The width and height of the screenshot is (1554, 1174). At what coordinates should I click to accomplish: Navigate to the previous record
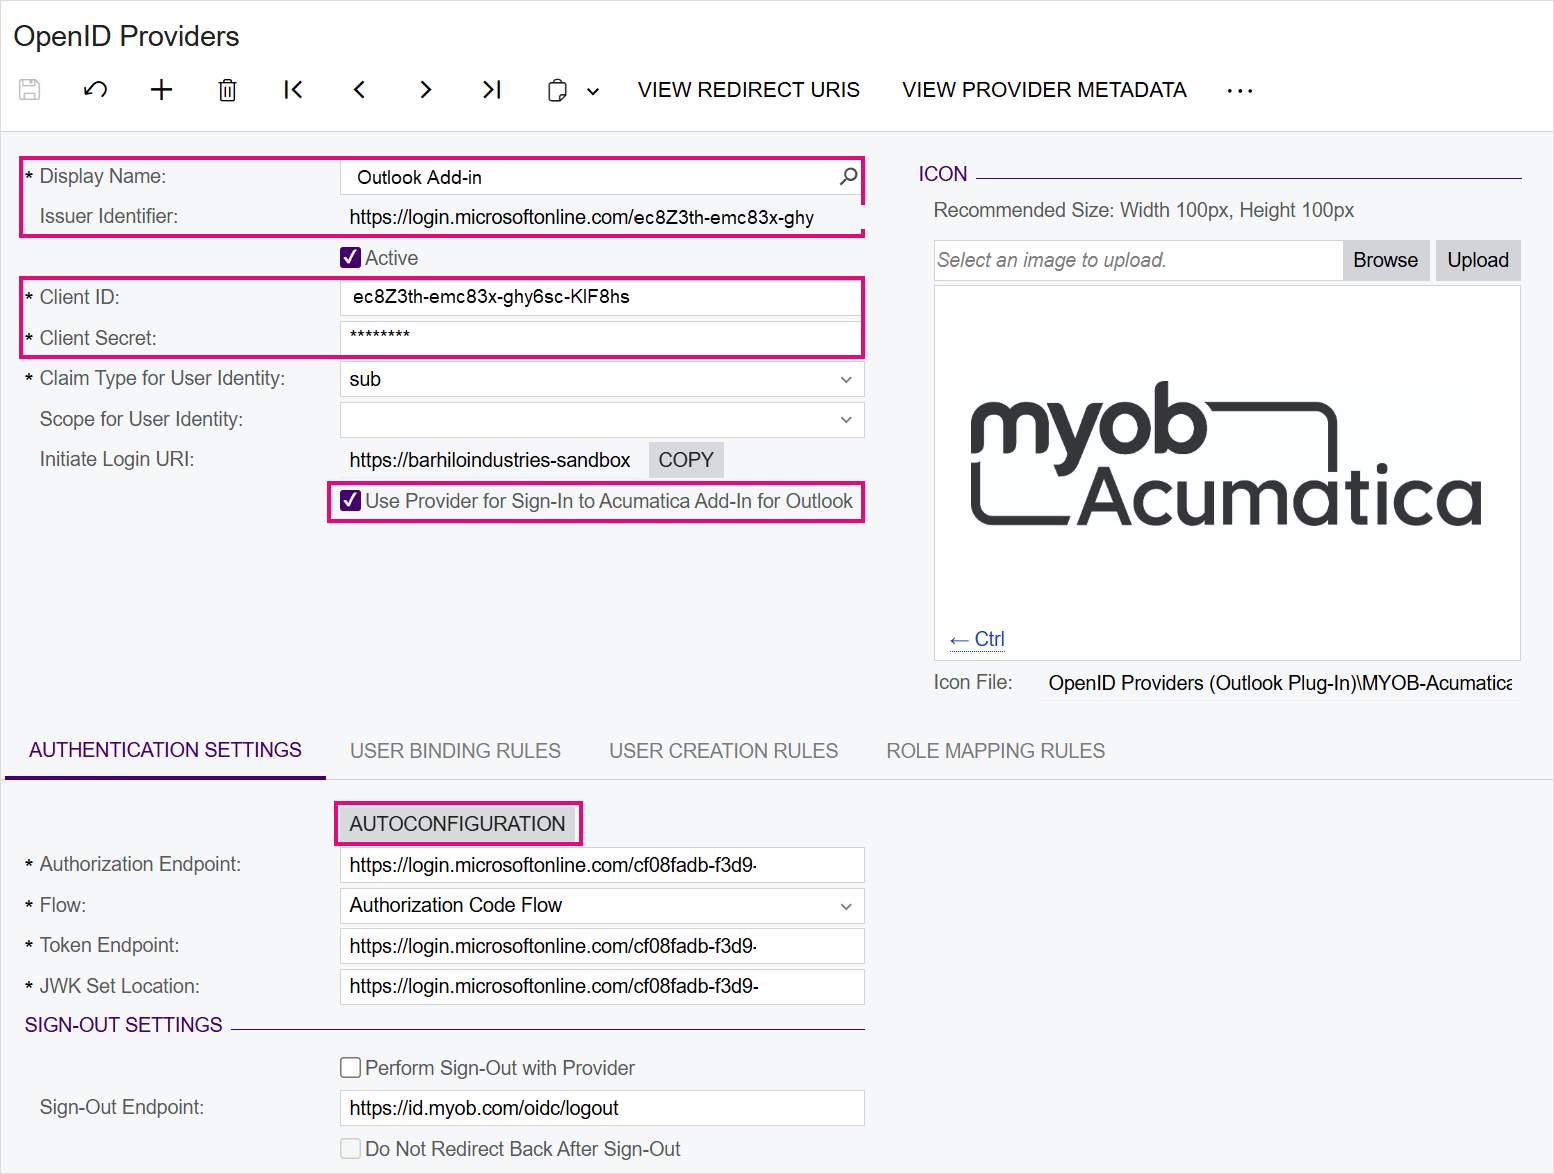coord(359,90)
